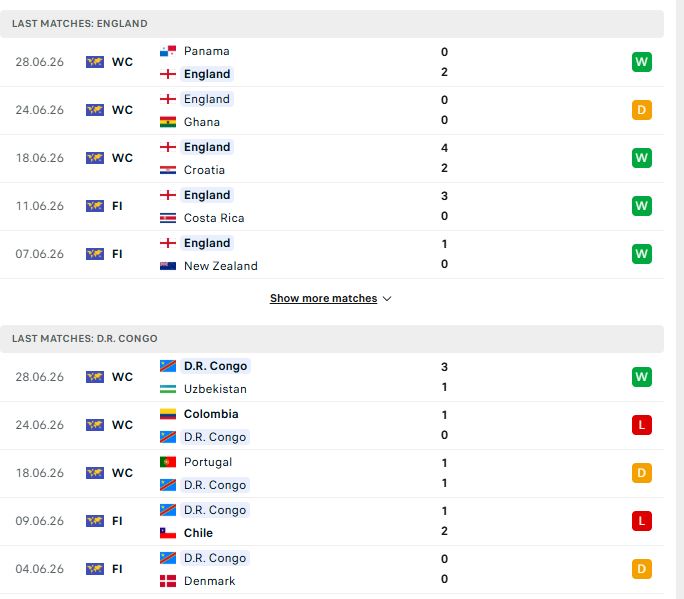
Task: Select the Last Matches: D.R. Congo header
Action: pyautogui.click(x=332, y=339)
